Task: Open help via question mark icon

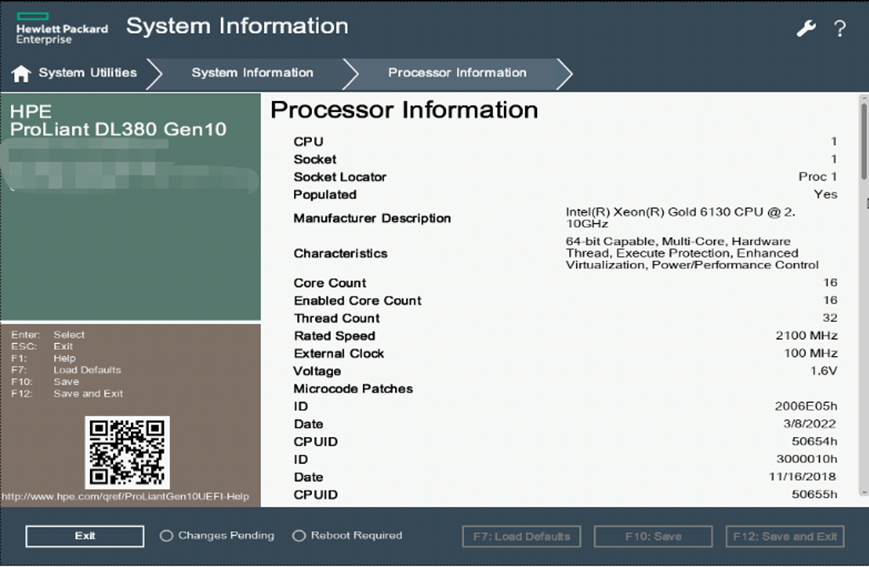Action: tap(840, 28)
